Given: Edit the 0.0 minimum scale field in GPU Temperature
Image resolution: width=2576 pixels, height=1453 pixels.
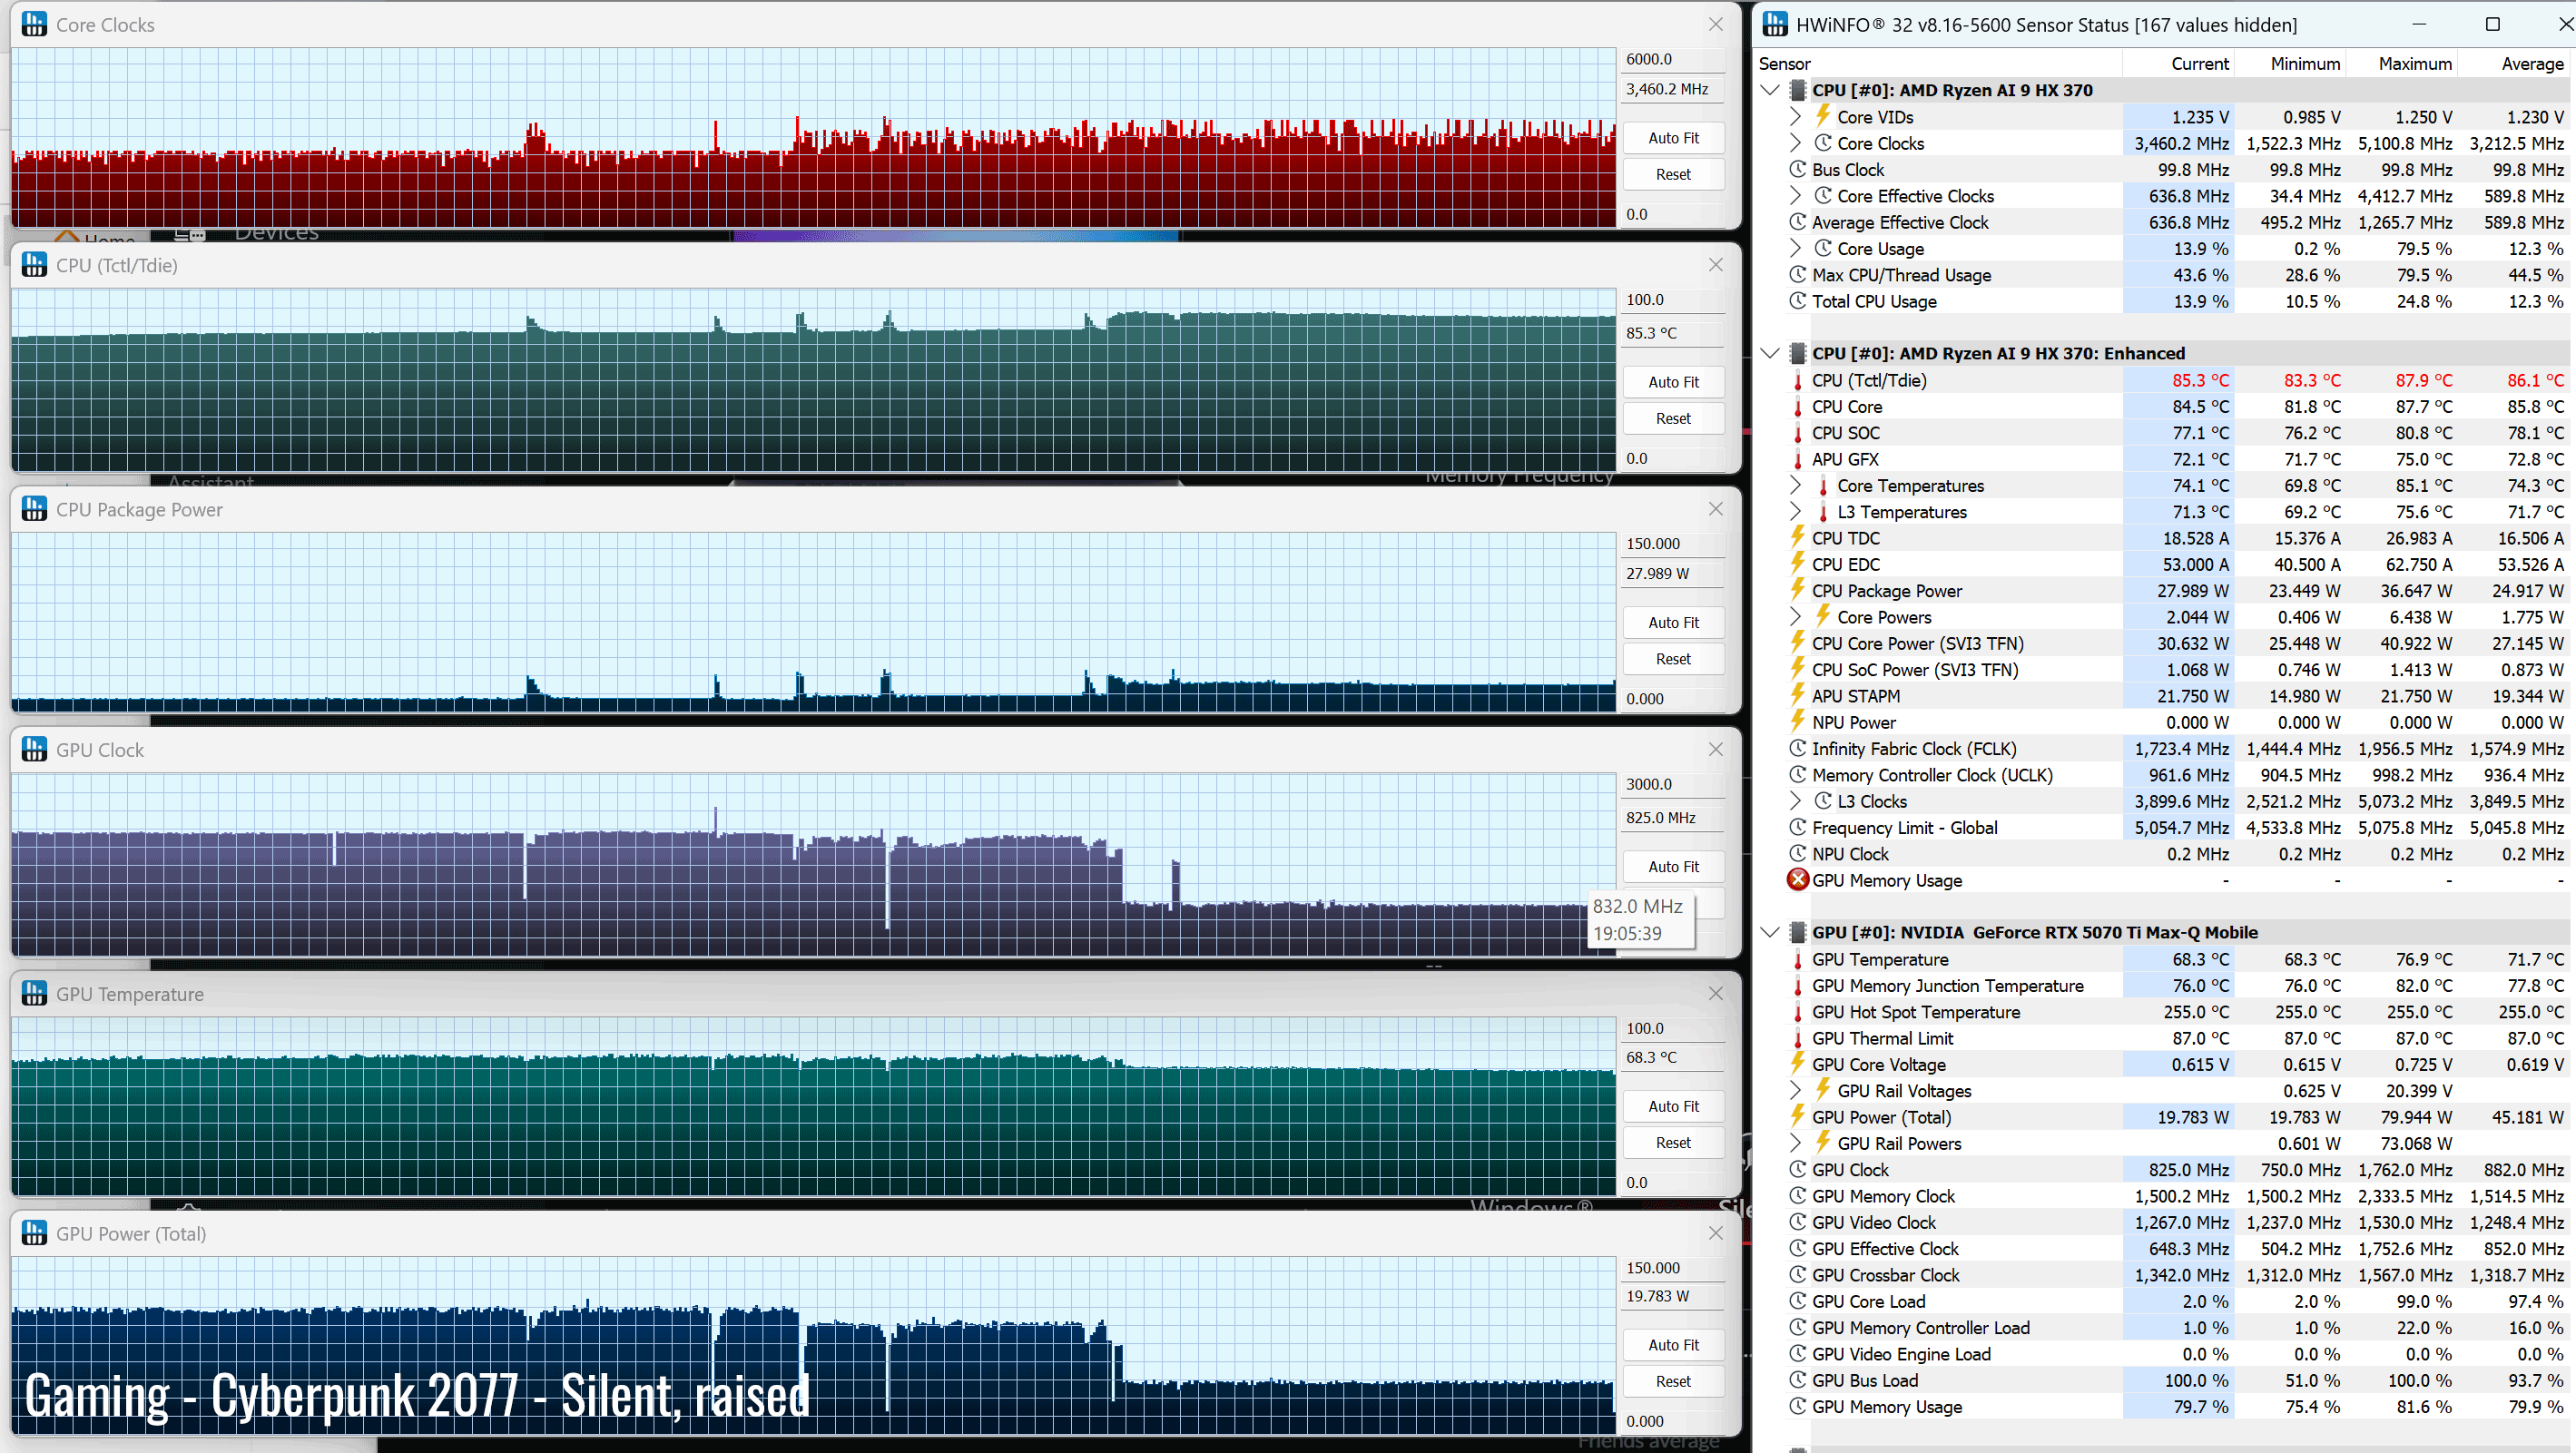Looking at the screenshot, I should tap(1673, 1182).
